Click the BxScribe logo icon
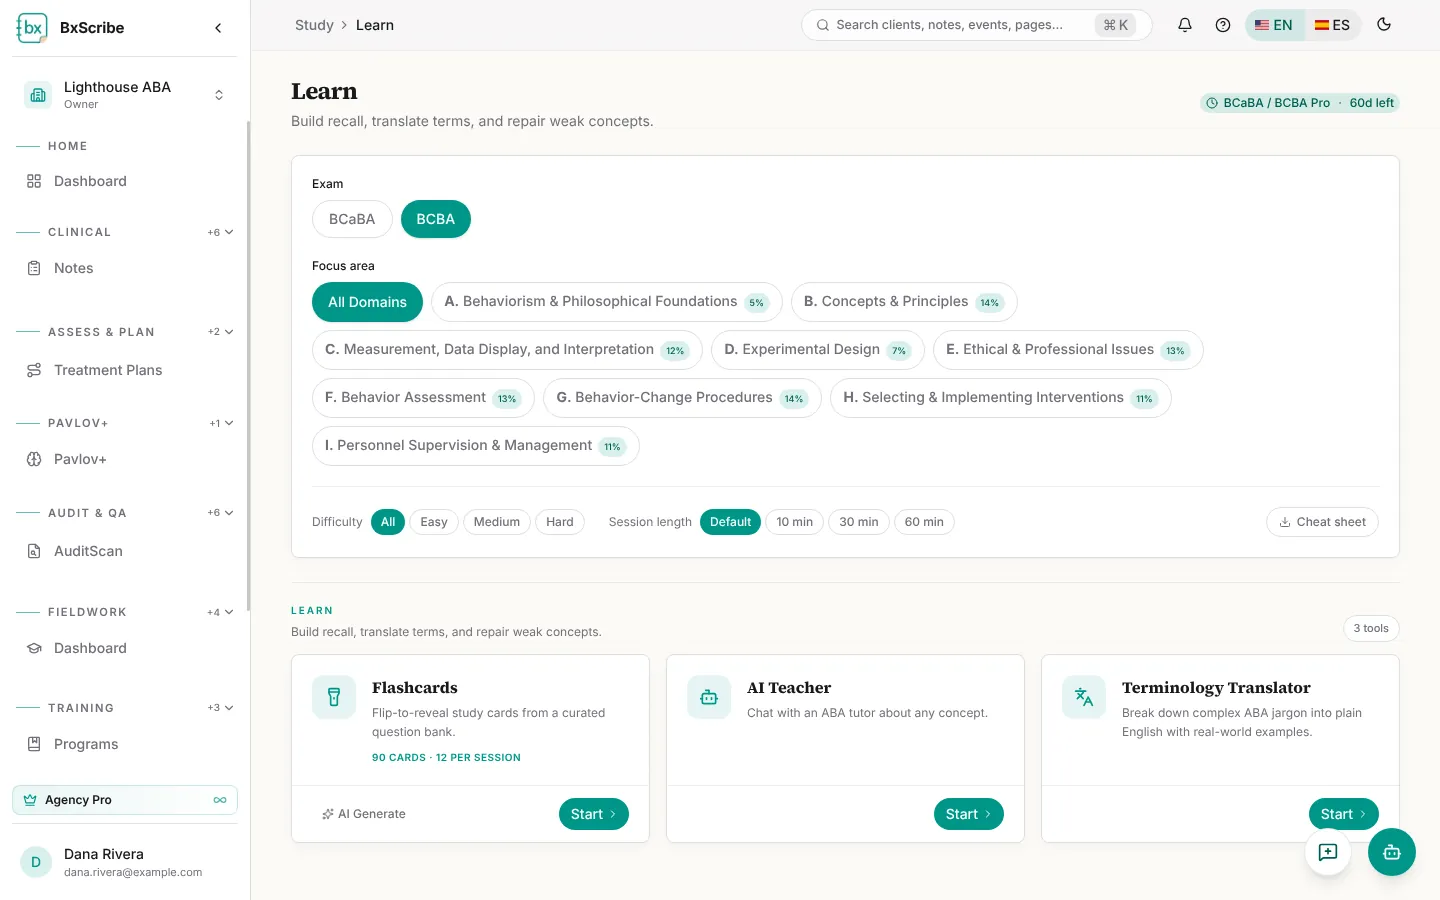 tap(32, 28)
